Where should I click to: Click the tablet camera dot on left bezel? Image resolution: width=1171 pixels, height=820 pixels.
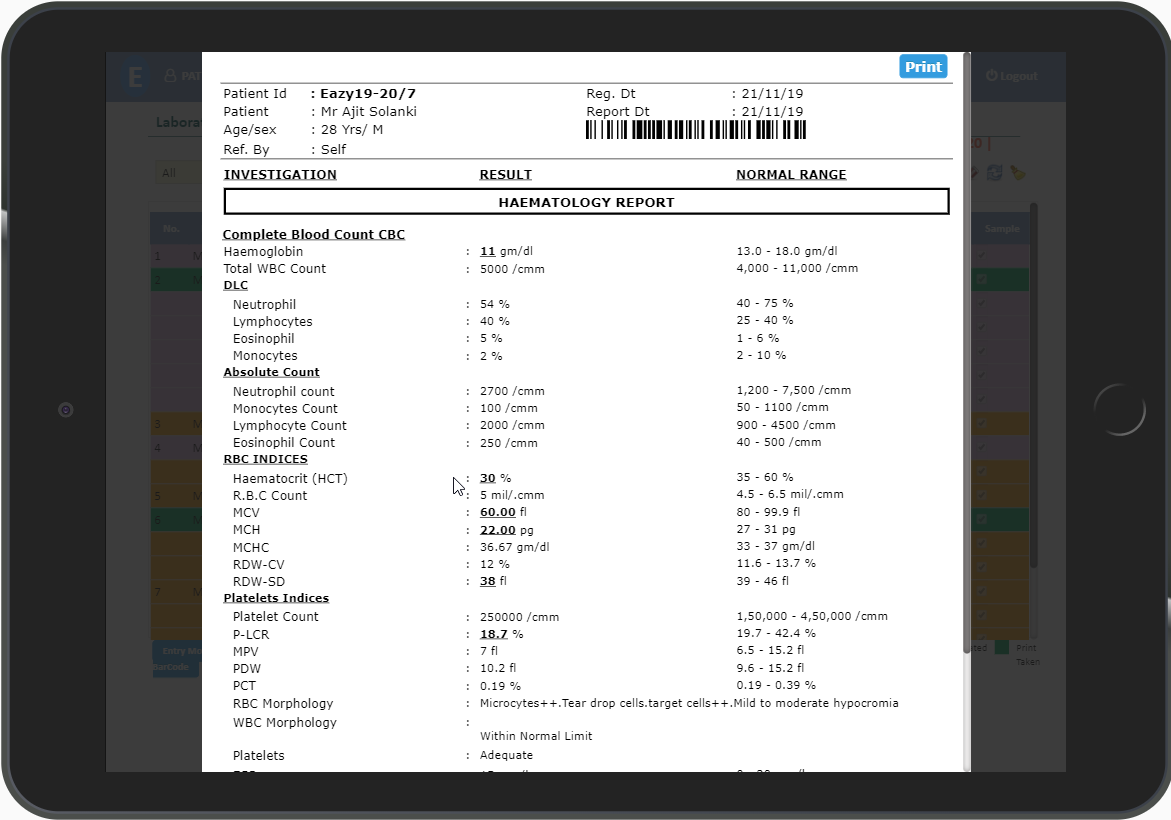point(66,410)
